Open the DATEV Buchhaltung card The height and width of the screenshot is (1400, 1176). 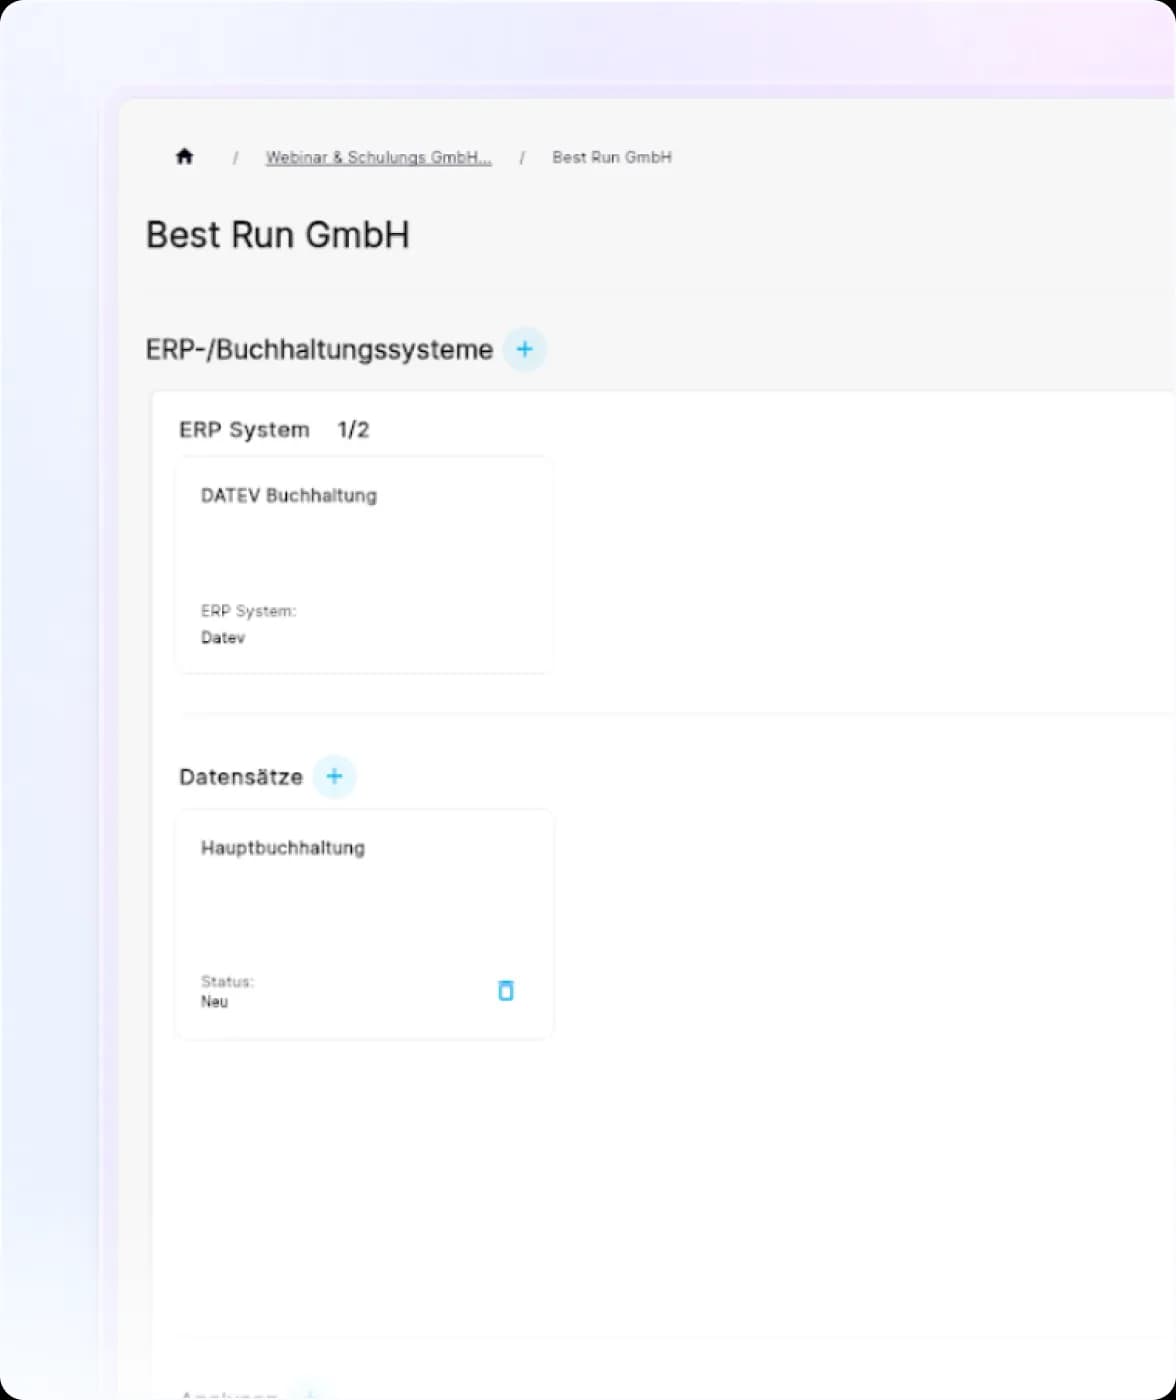pos(362,565)
